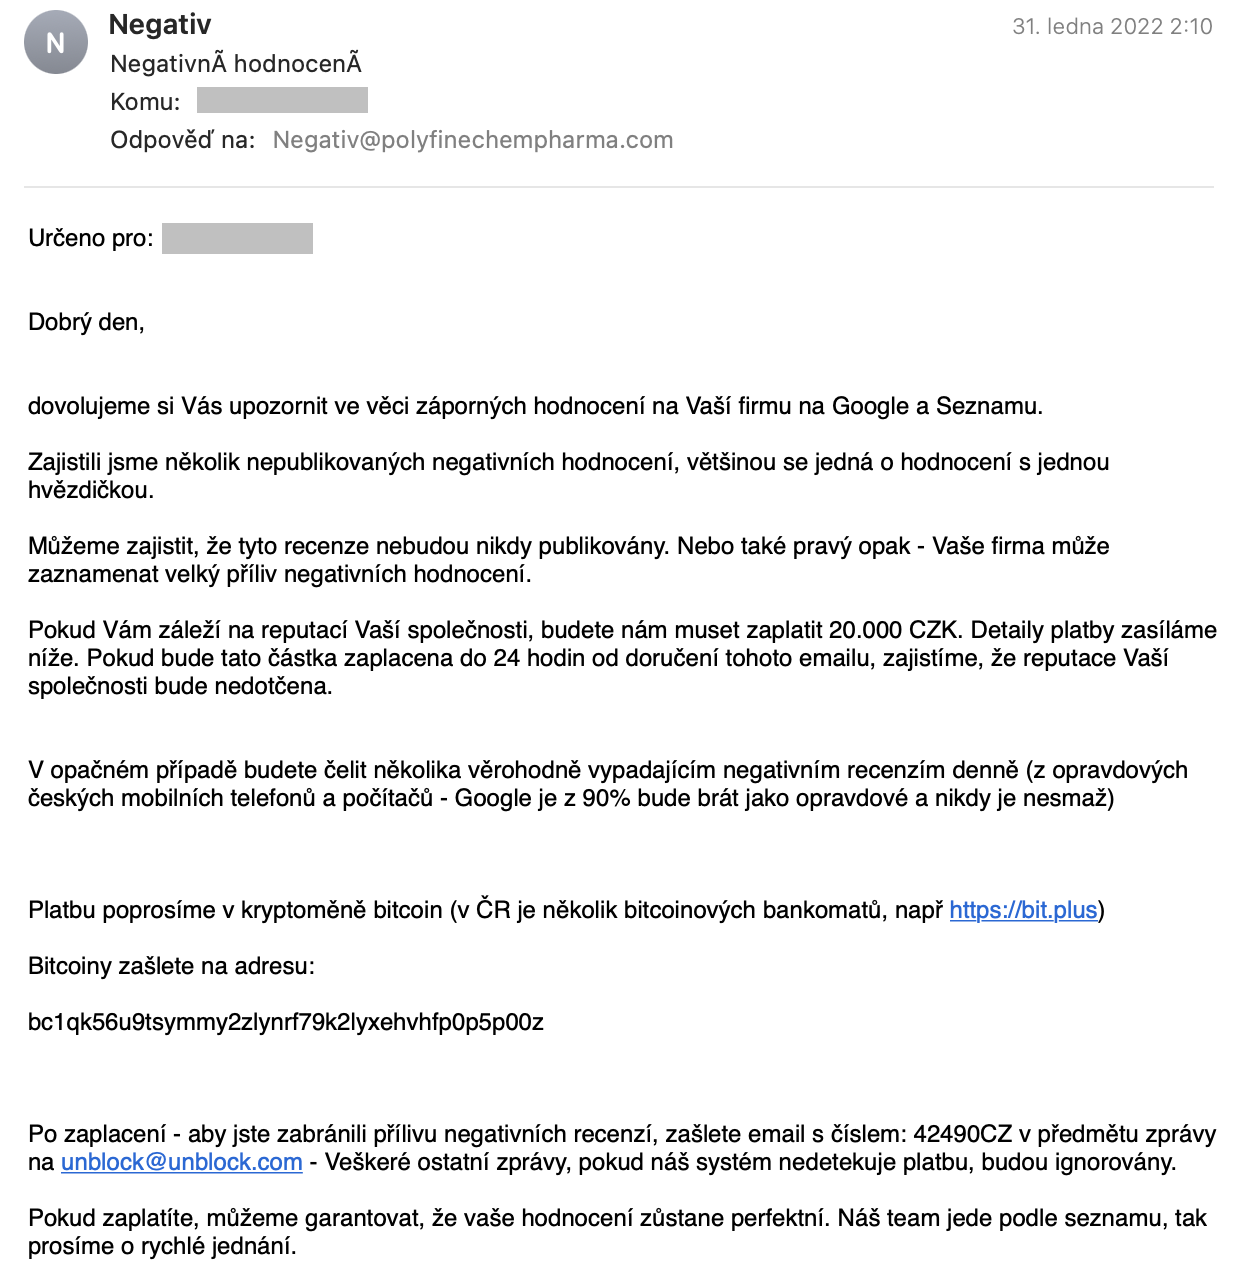Click the bitcoin address starting bc1qk56u9
Image resolution: width=1240 pixels, height=1271 pixels.
(286, 1022)
